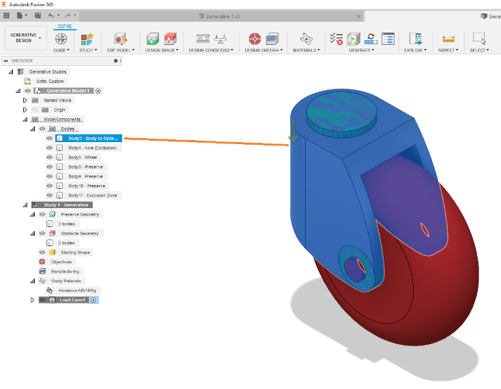Select the Structural Loads icon

[x=220, y=39]
